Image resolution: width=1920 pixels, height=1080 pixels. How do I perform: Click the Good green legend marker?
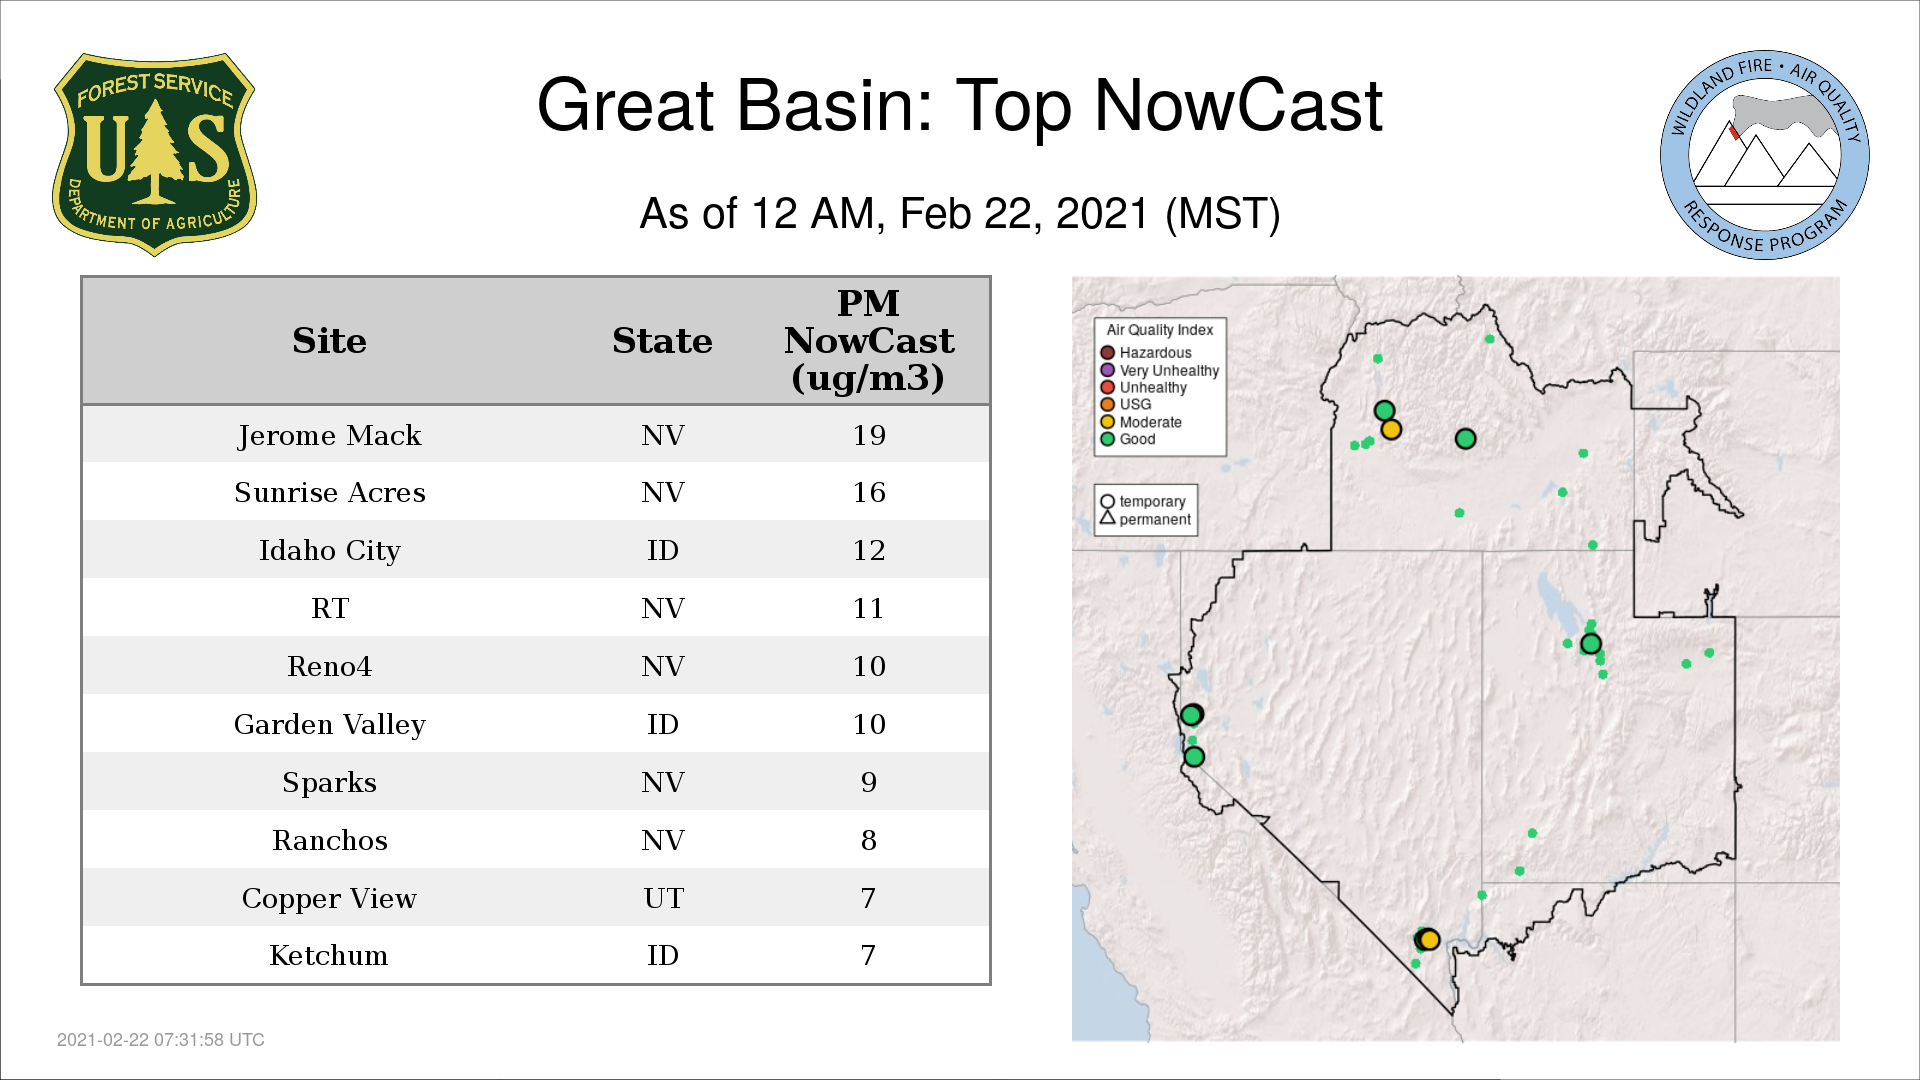pyautogui.click(x=1107, y=439)
